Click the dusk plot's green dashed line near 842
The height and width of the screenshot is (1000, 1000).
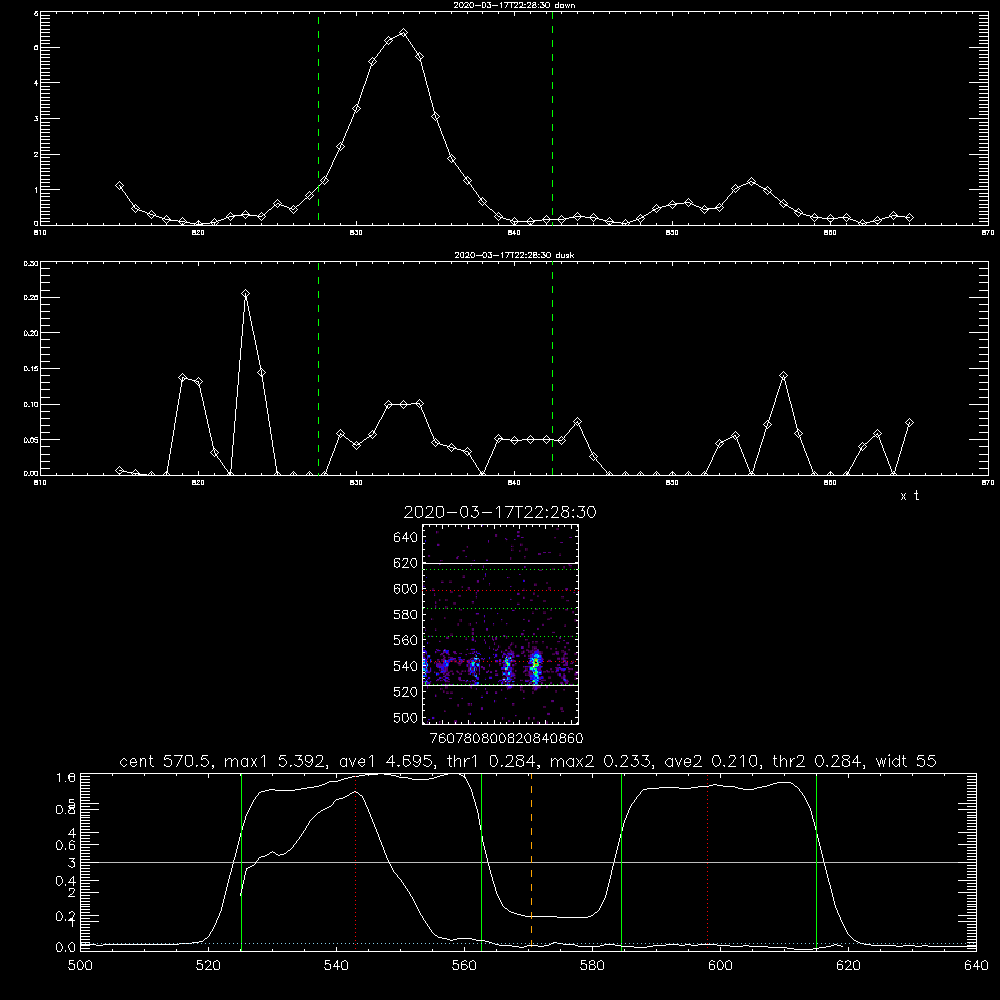(x=552, y=368)
